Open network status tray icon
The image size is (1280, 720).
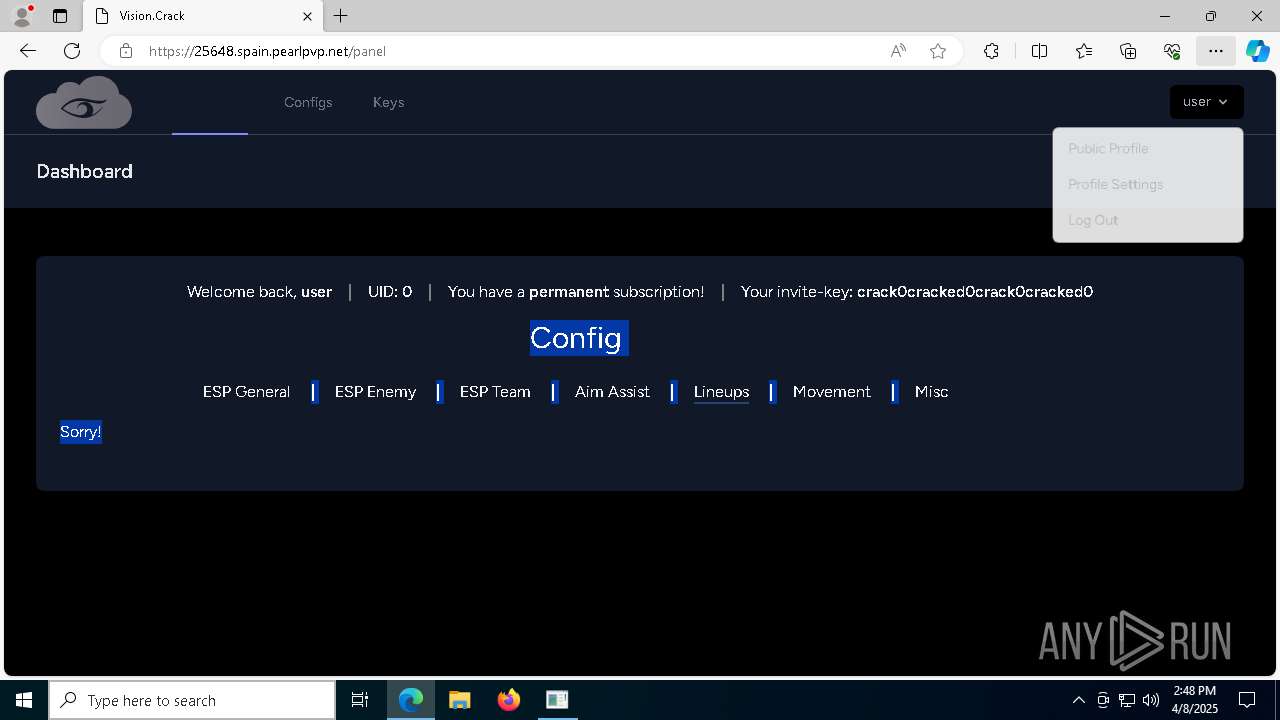[x=1127, y=700]
